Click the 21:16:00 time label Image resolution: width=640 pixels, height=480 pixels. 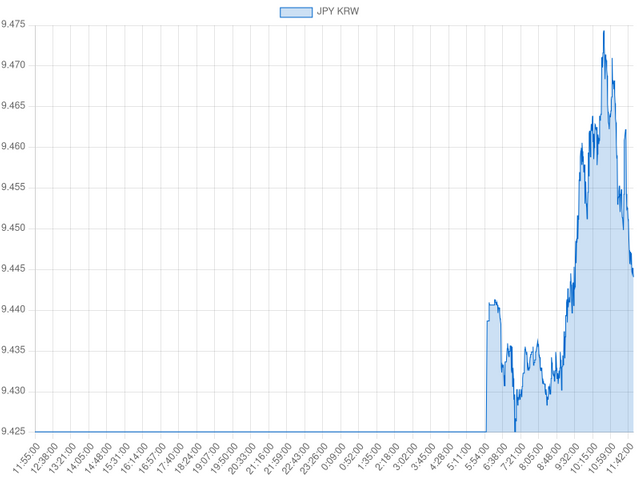[260, 459]
